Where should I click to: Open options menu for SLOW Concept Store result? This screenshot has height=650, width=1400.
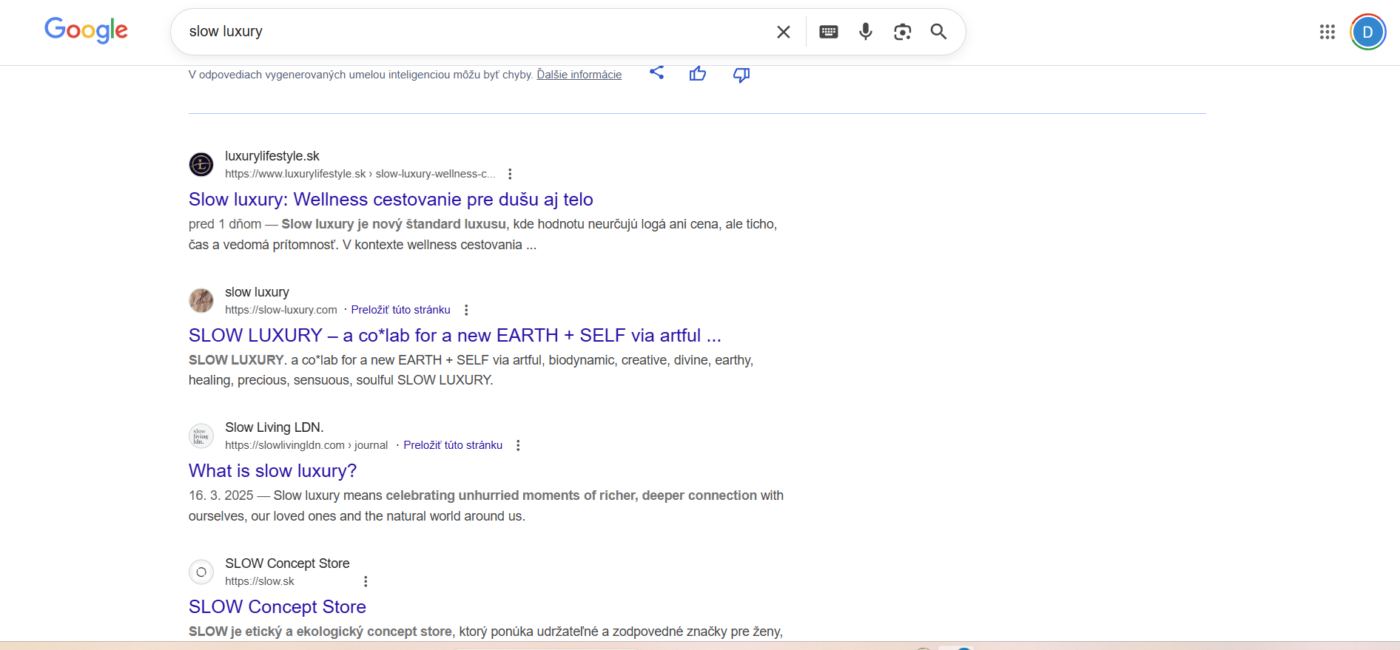click(365, 580)
